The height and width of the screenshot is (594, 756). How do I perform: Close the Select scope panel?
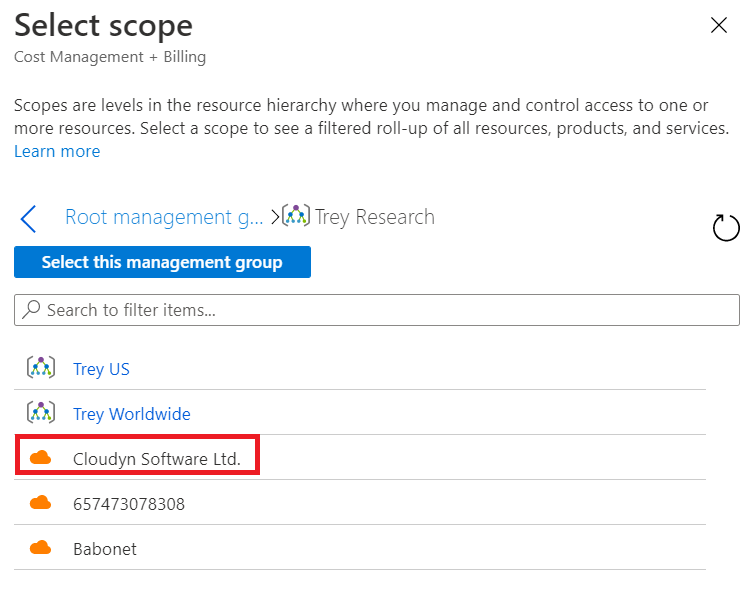click(718, 26)
